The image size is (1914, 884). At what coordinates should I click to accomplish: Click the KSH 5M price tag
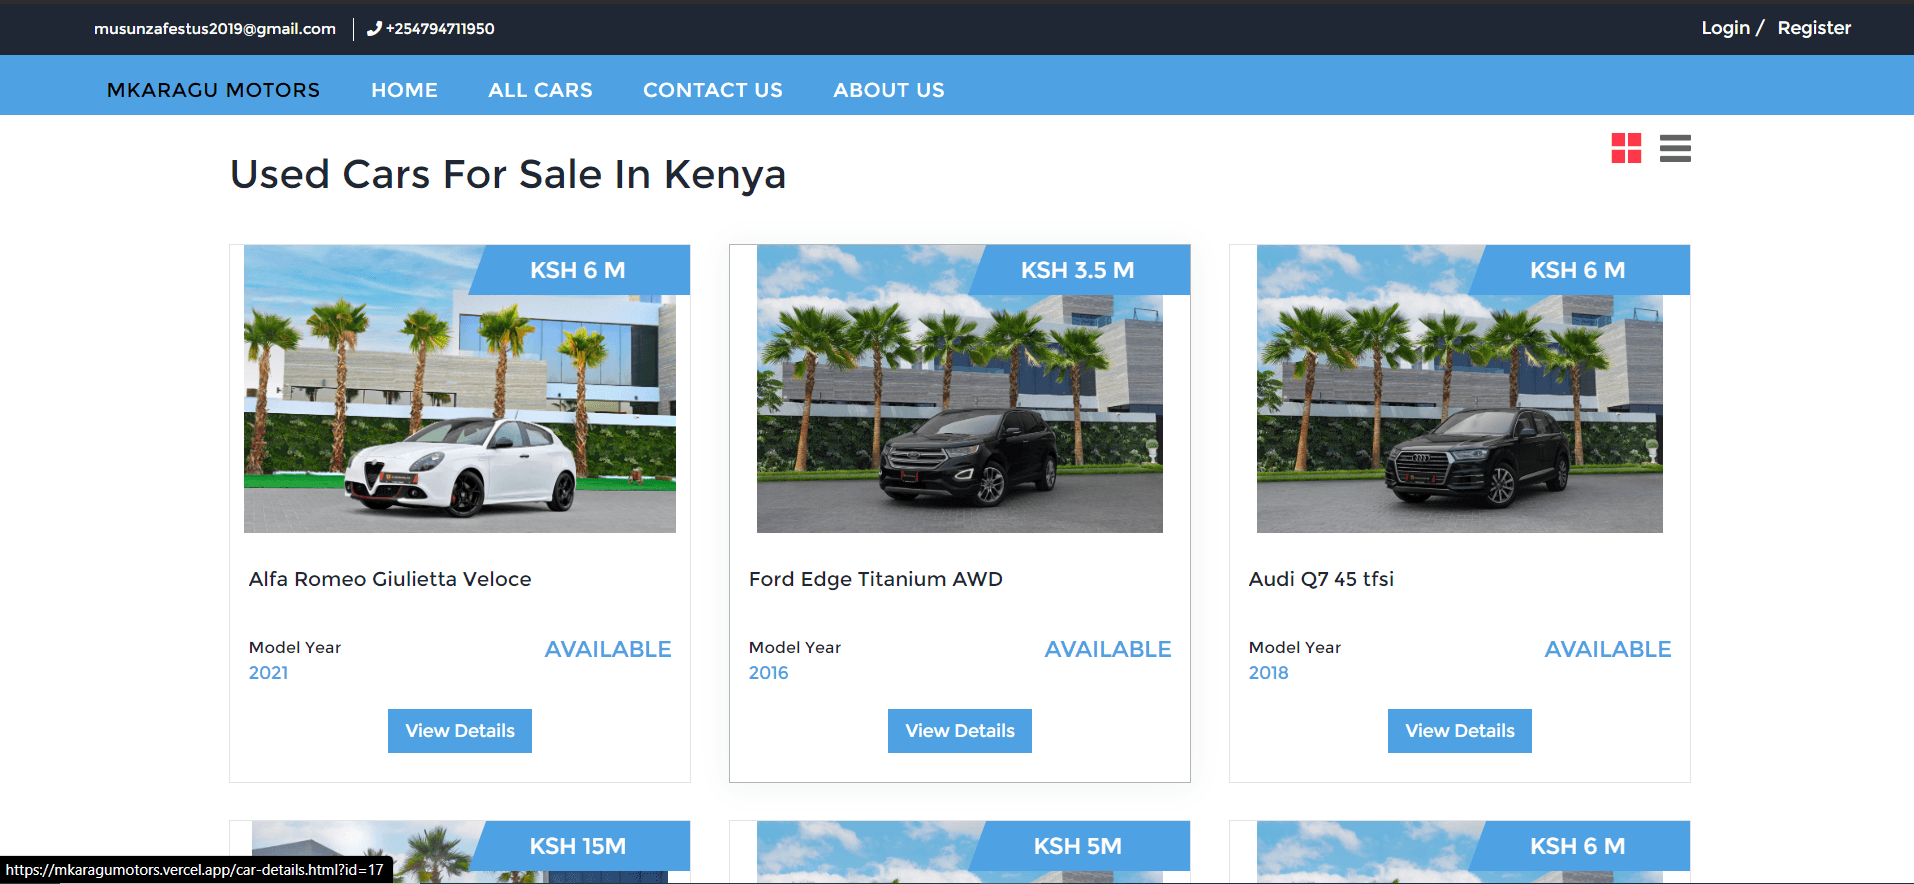coord(1078,846)
